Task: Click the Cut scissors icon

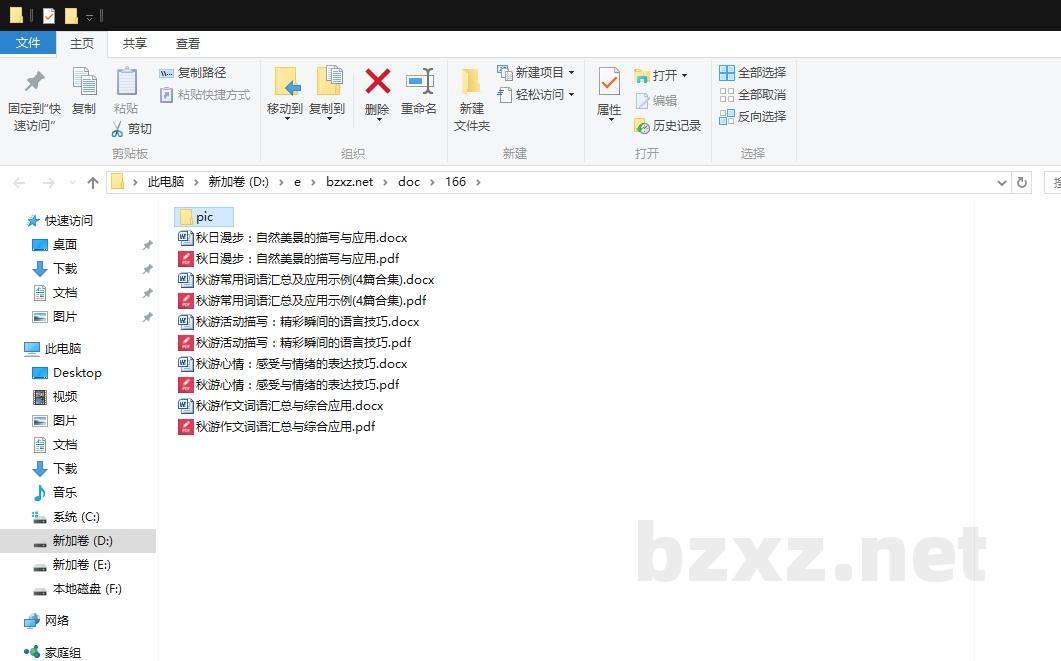Action: tap(117, 129)
